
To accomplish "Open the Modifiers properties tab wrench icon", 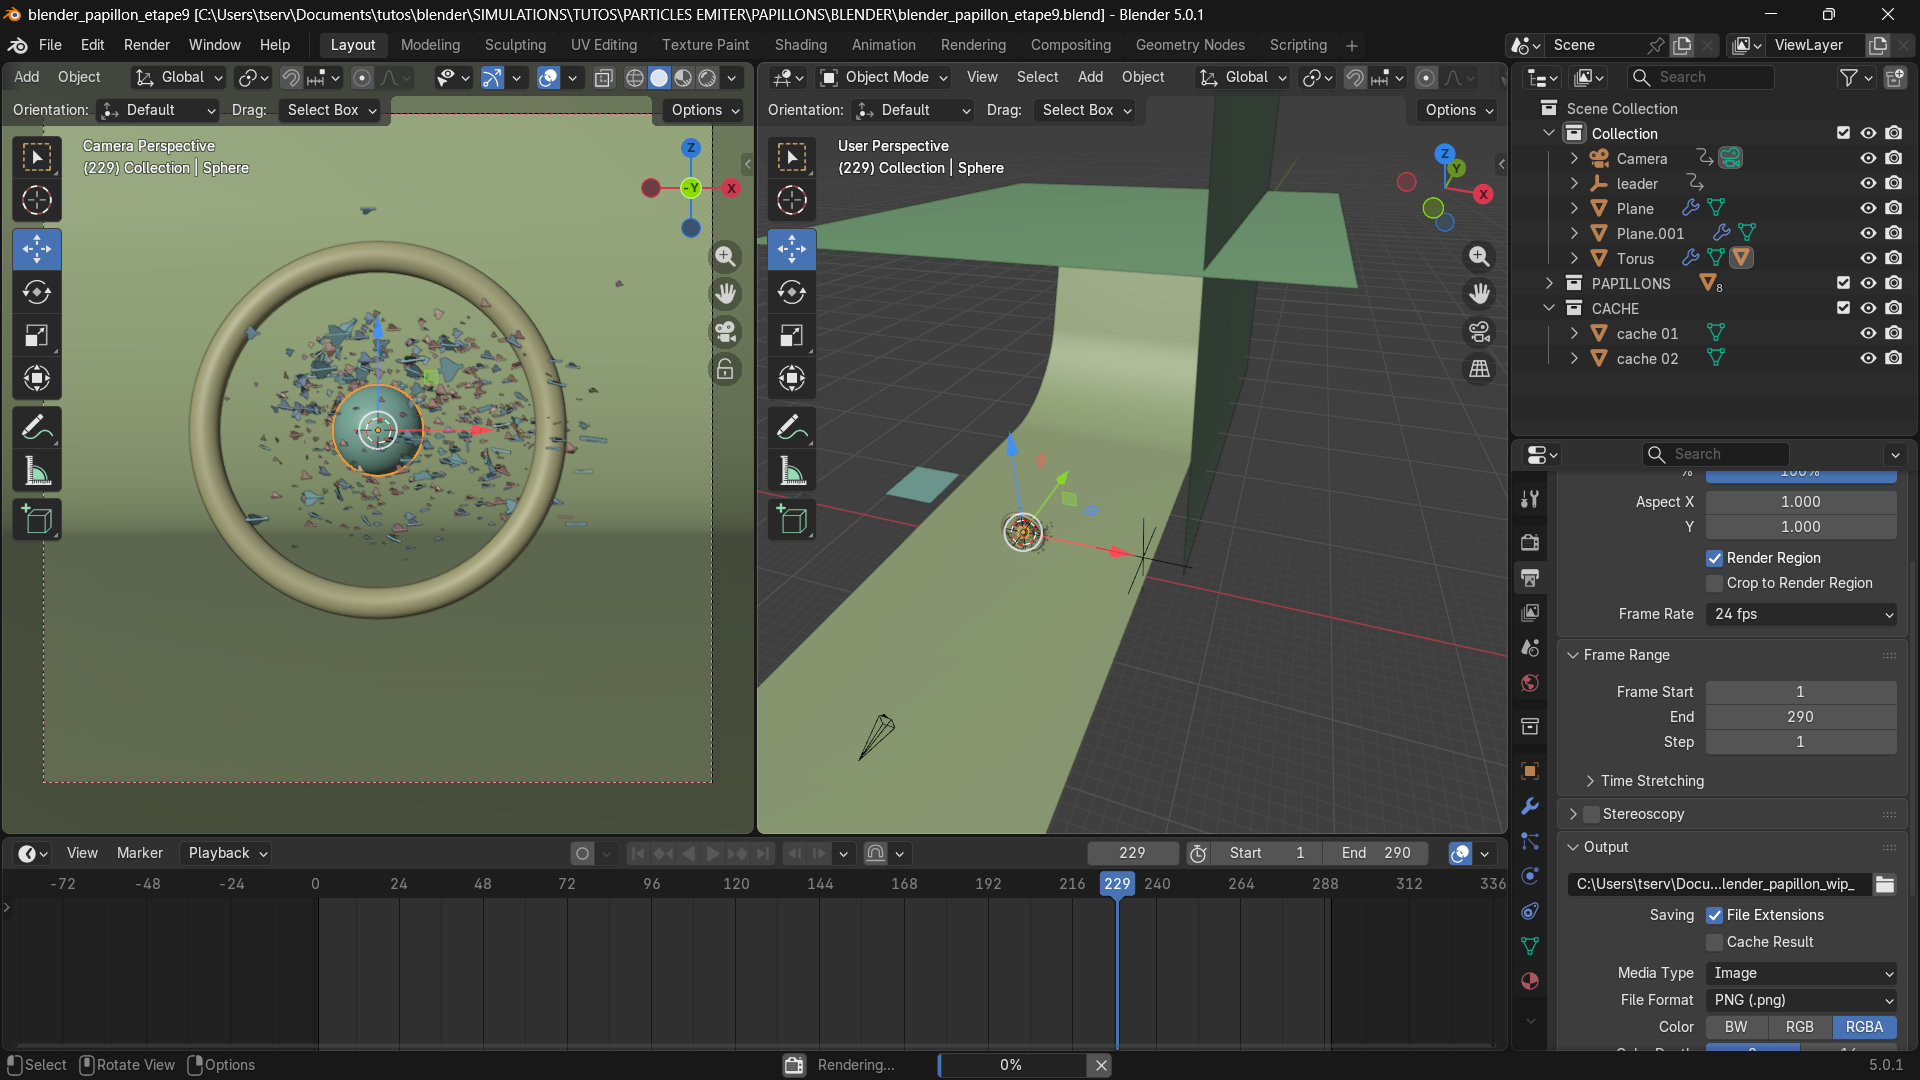I will click(x=1529, y=807).
